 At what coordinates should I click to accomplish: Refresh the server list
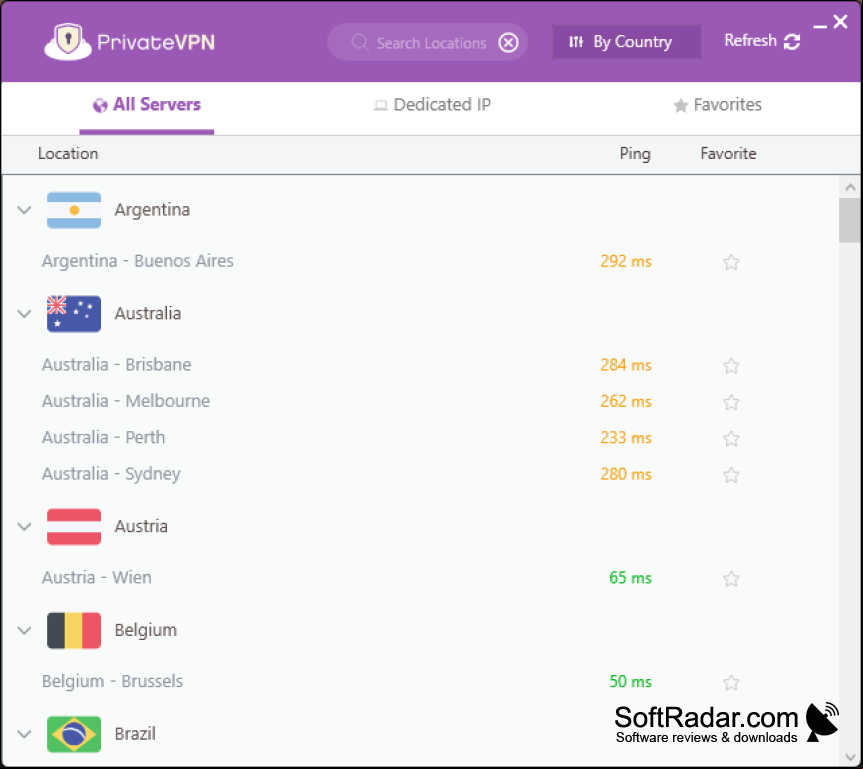pos(762,41)
